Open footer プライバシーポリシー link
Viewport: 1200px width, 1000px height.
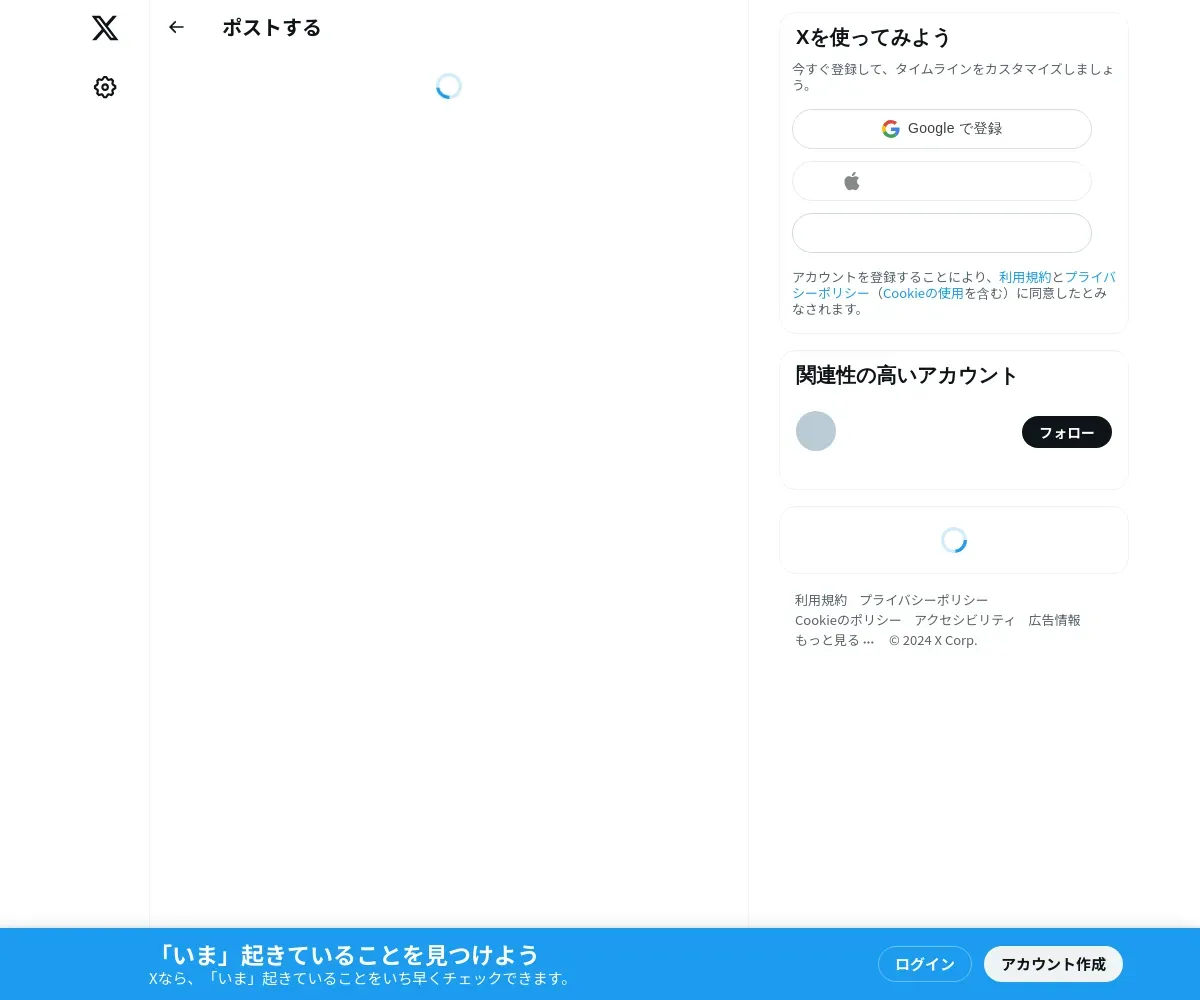tap(924, 600)
